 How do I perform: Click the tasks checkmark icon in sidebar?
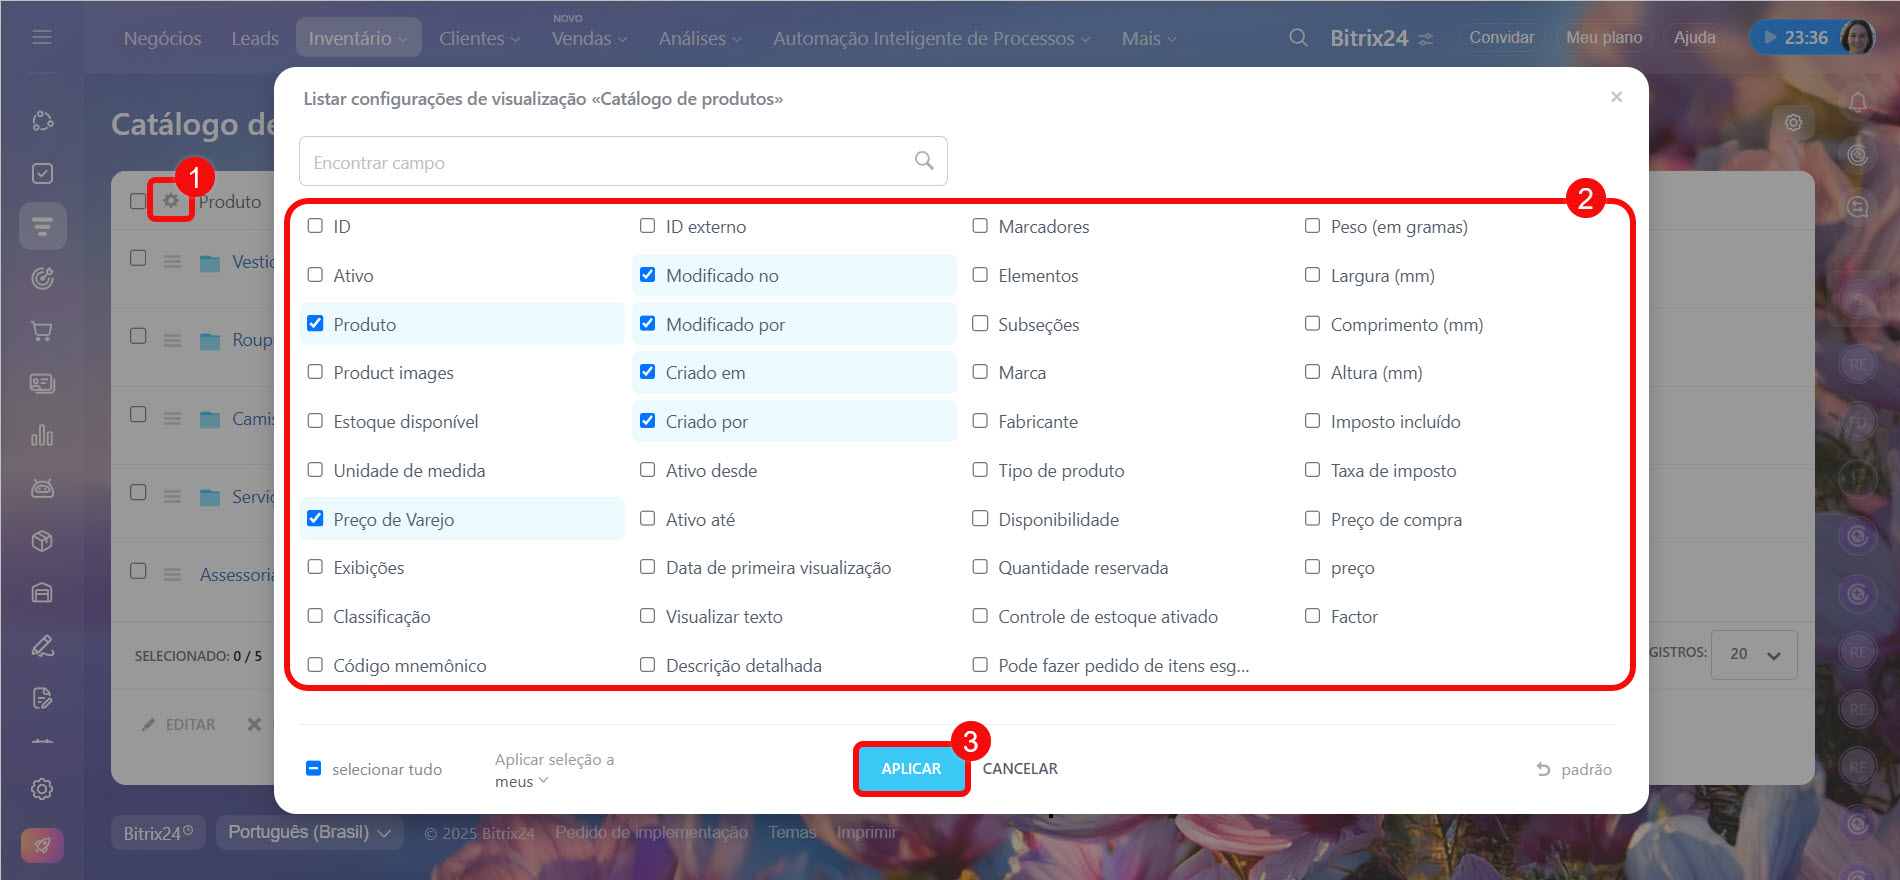click(x=42, y=174)
